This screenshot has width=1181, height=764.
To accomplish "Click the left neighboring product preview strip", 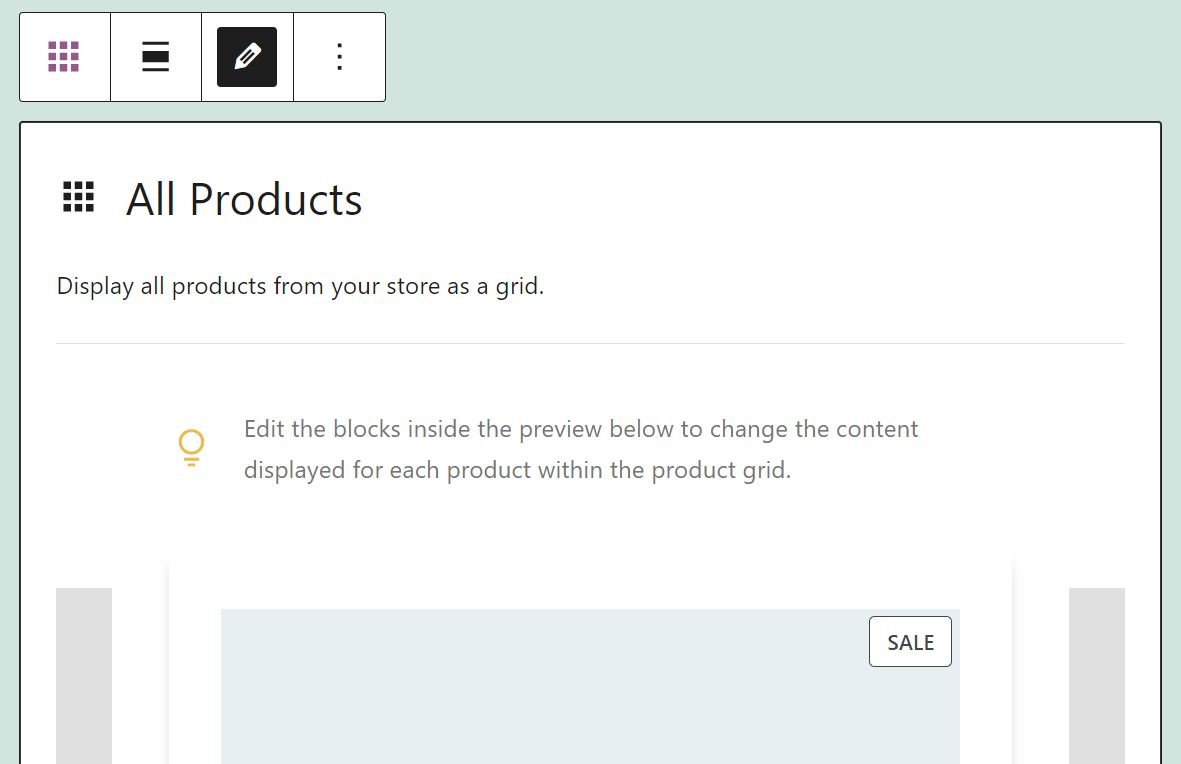I will (84, 675).
